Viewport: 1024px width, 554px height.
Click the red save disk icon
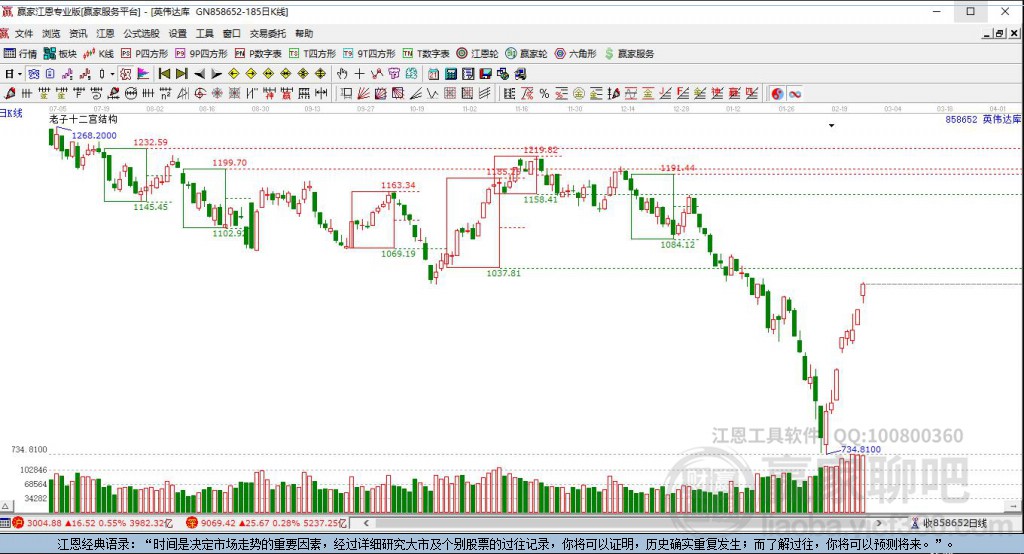click(486, 74)
